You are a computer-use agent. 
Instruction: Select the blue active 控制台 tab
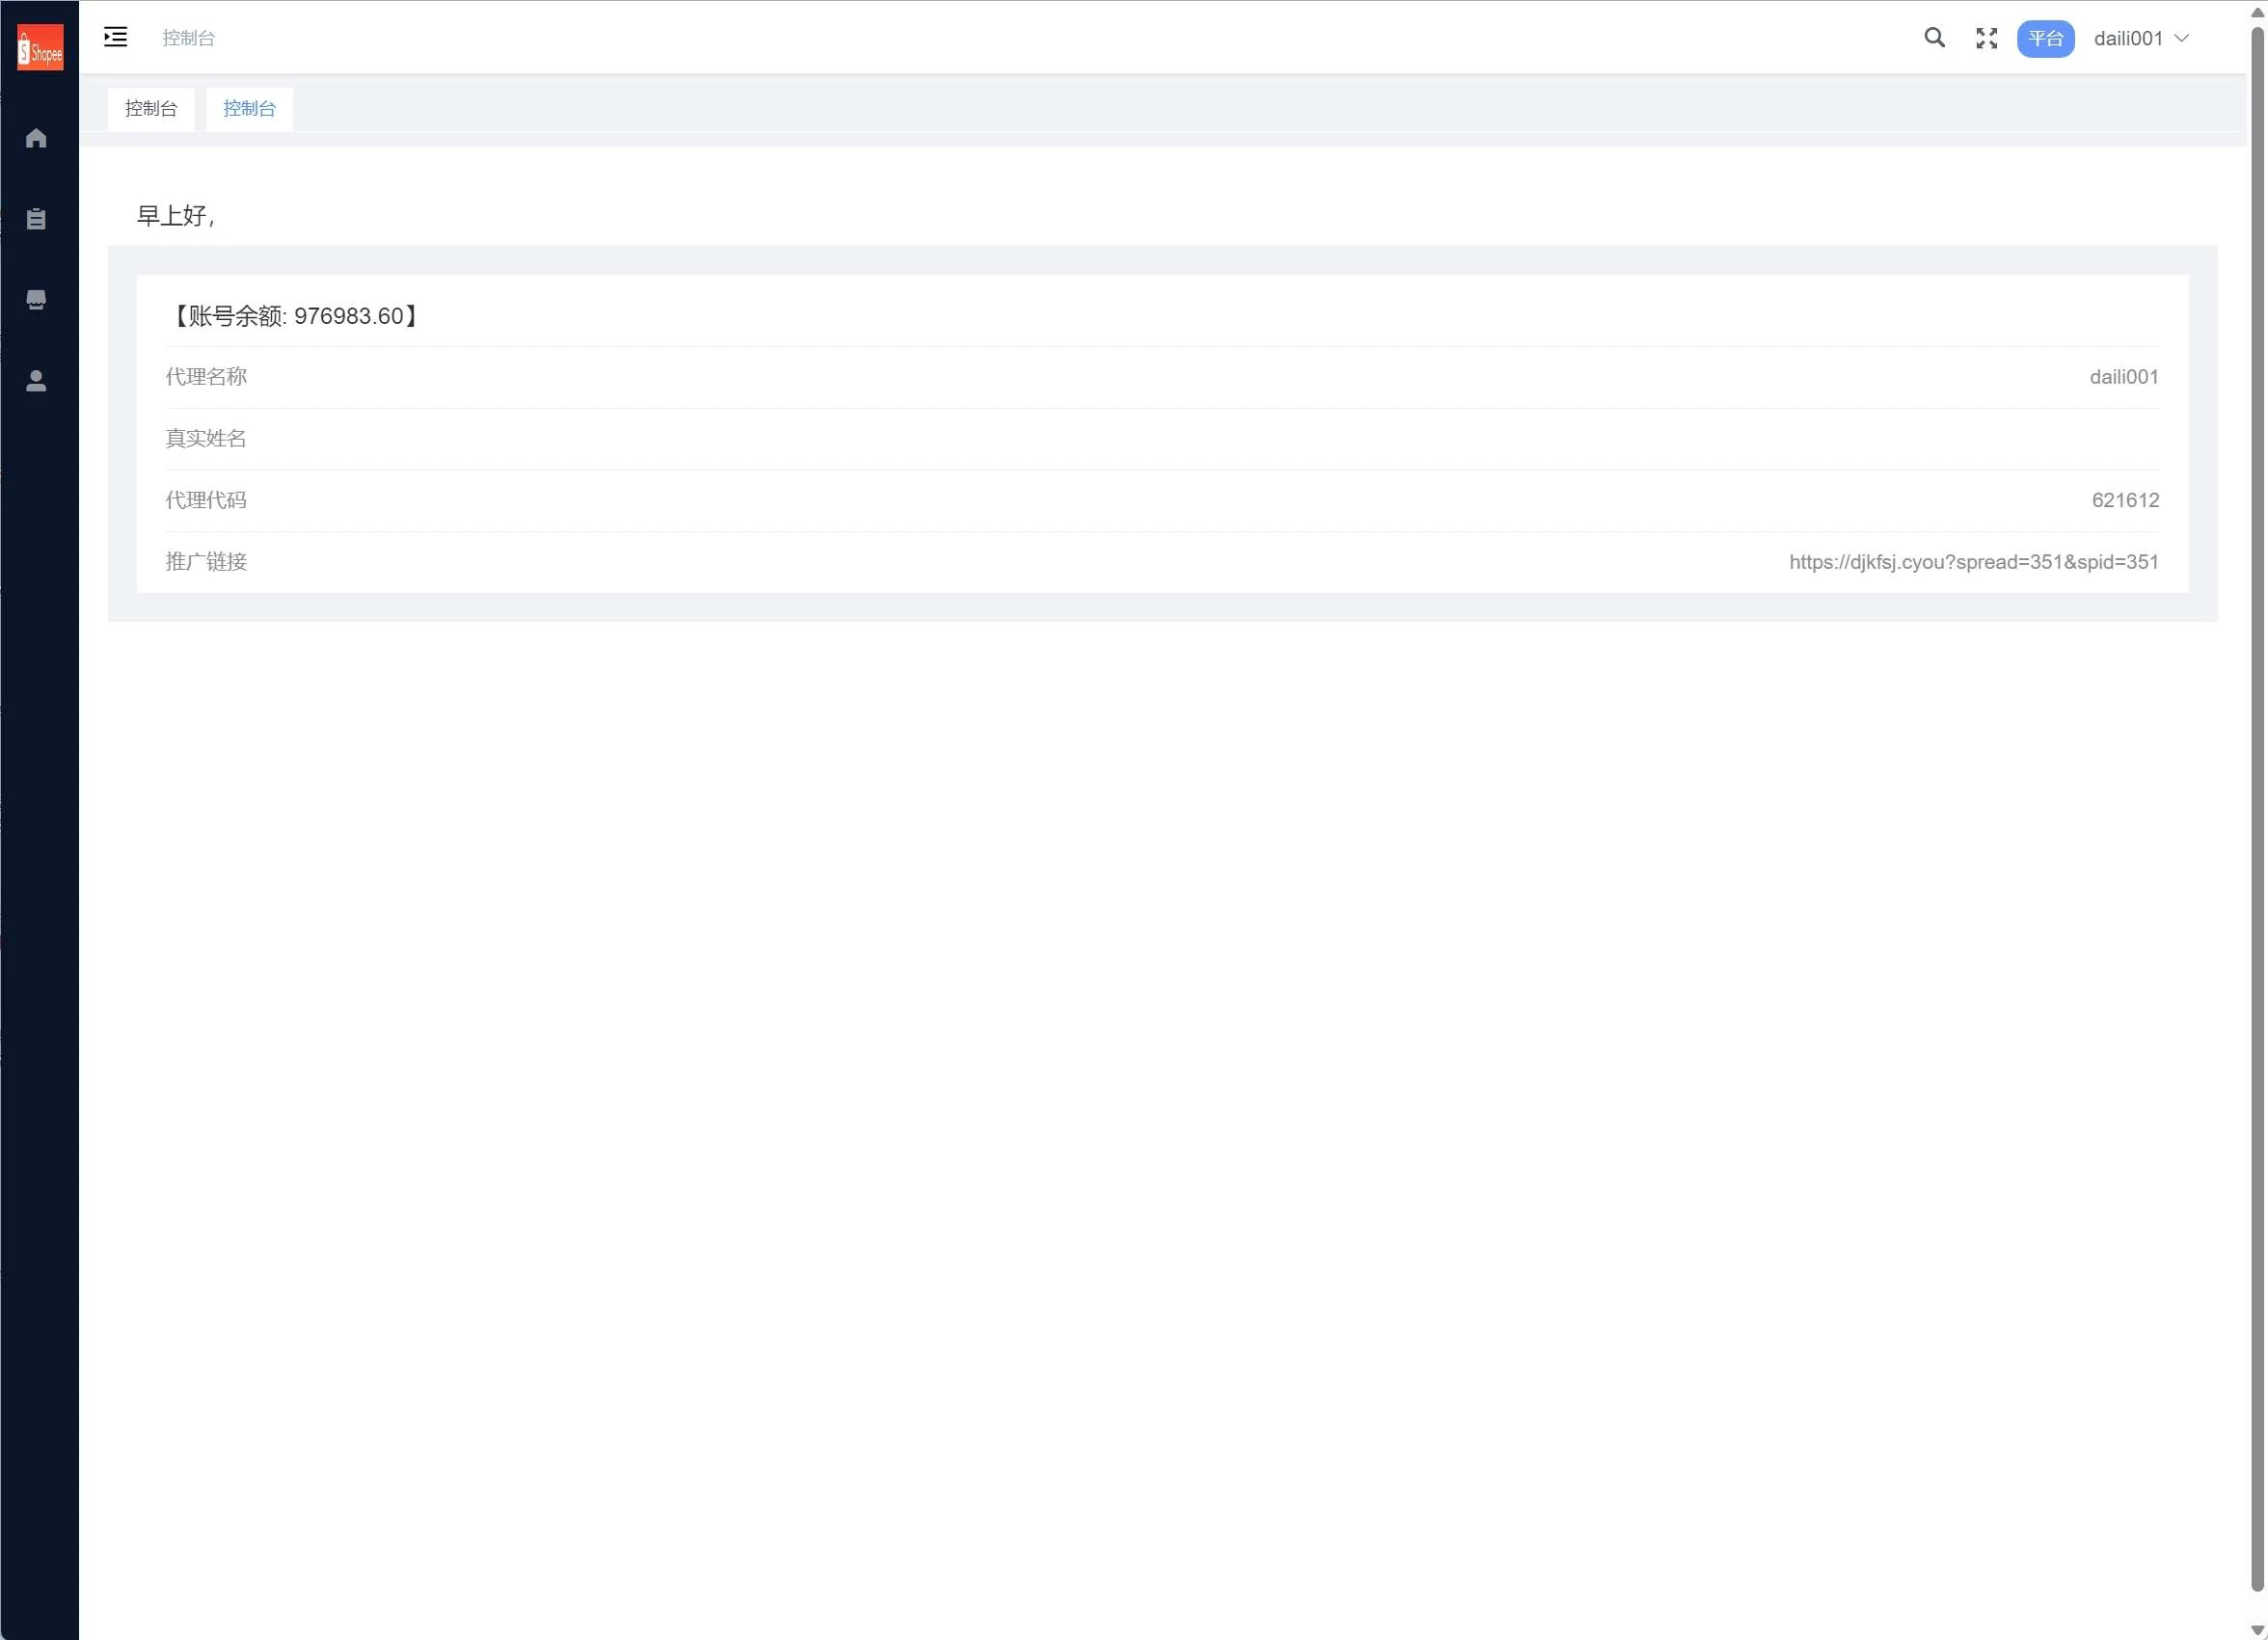coord(249,108)
